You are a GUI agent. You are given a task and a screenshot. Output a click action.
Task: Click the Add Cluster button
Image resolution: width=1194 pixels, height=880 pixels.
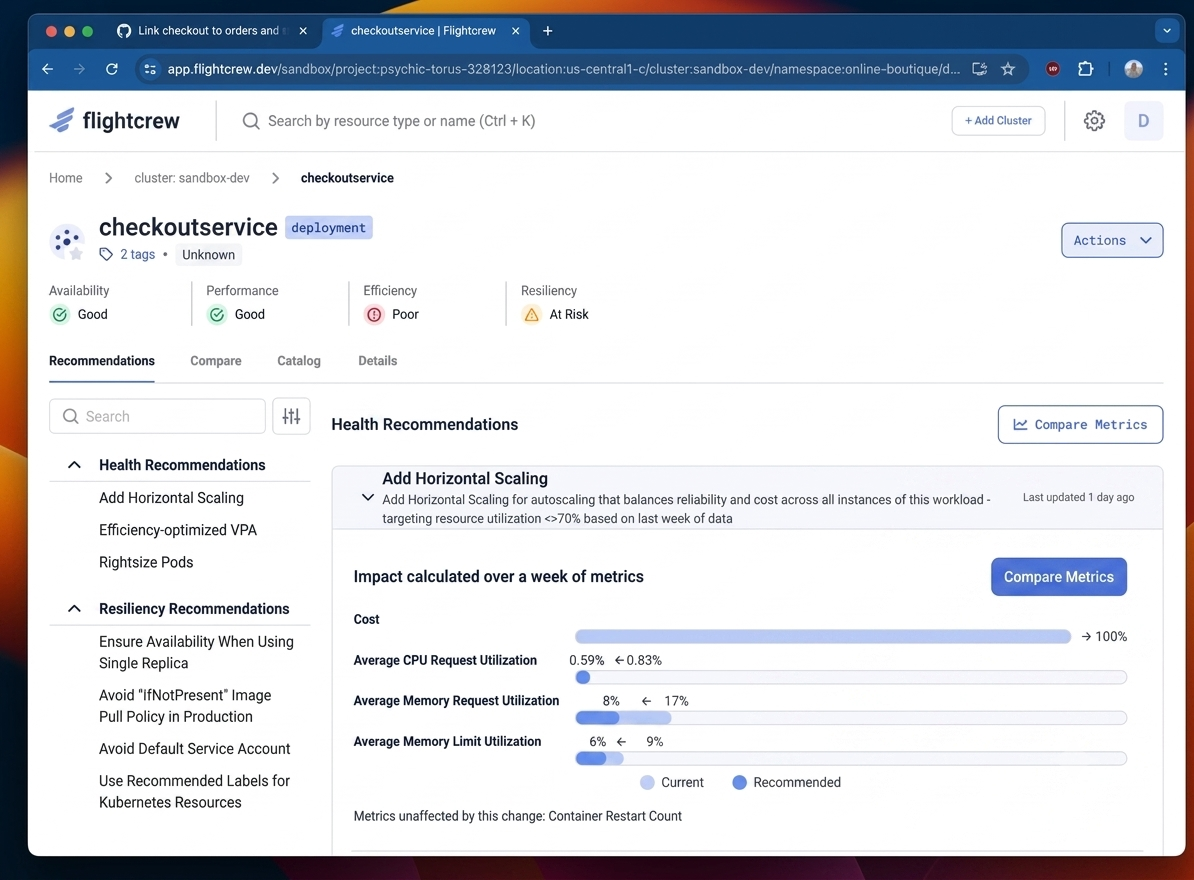tap(998, 120)
